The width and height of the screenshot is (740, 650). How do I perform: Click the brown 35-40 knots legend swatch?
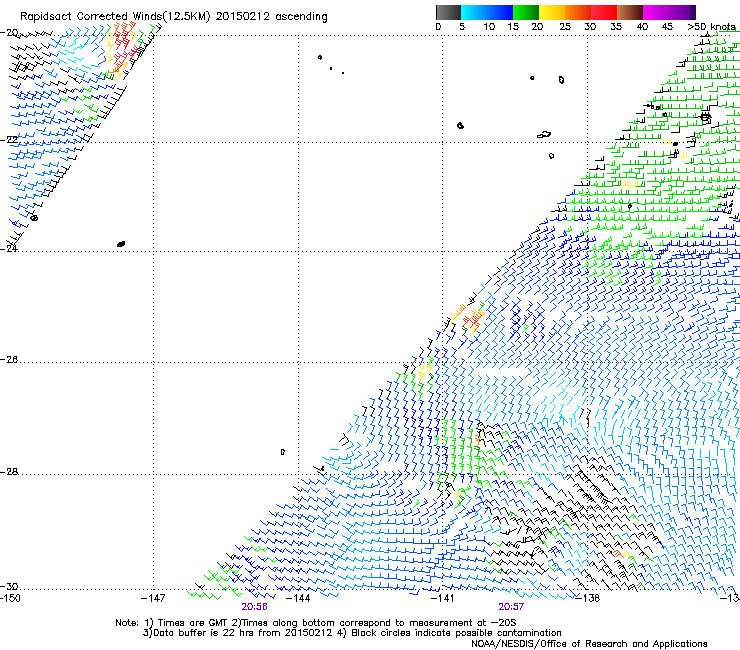tap(630, 12)
